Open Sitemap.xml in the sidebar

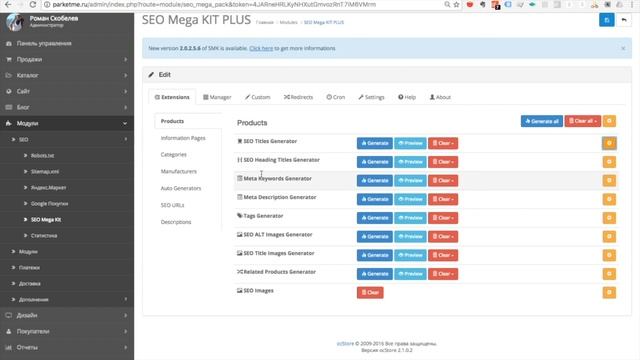click(45, 171)
